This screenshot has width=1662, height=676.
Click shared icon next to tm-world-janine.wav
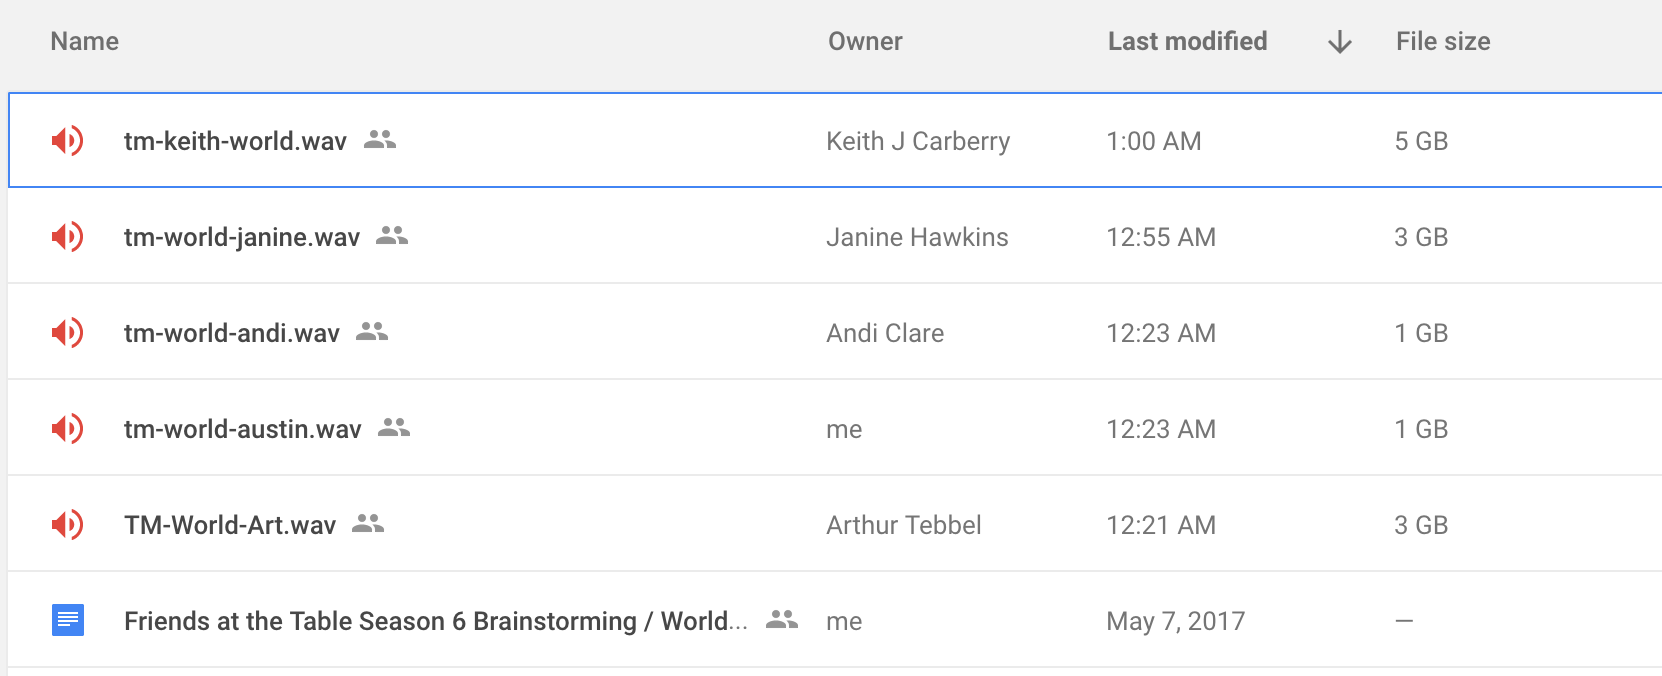click(x=392, y=236)
